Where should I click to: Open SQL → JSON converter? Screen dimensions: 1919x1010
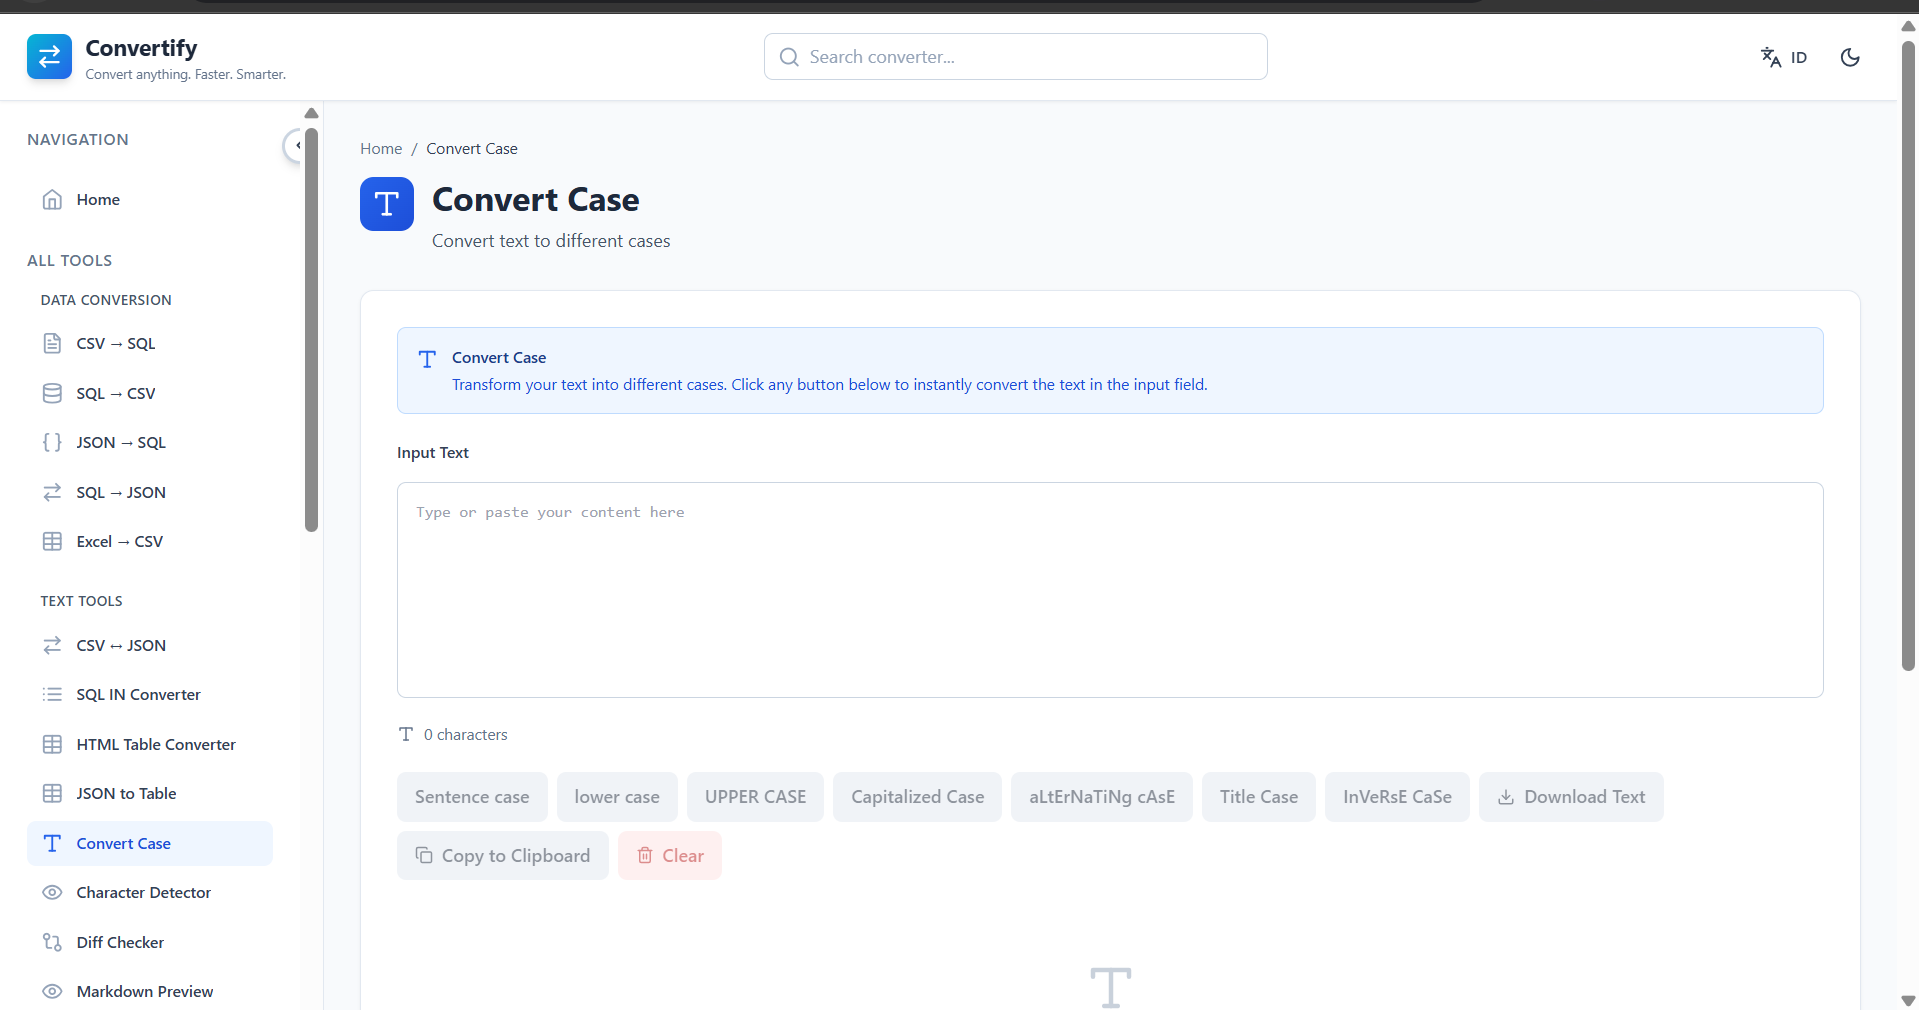[150, 492]
